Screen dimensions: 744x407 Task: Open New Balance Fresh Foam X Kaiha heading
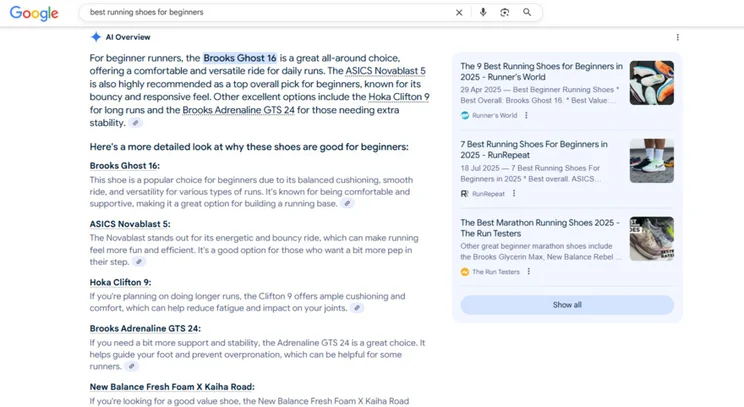pos(172,387)
